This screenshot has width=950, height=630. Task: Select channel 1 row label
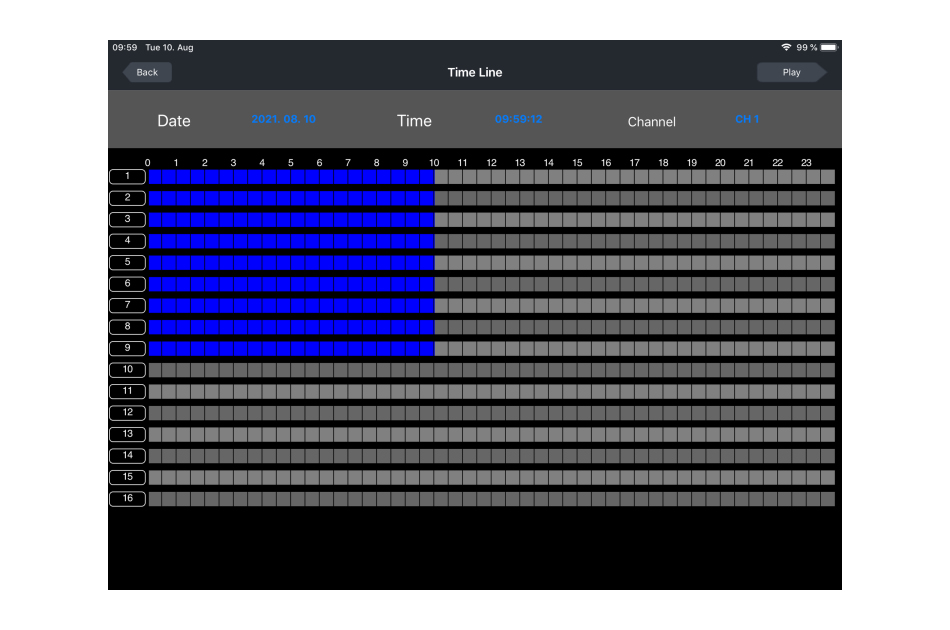pos(127,176)
